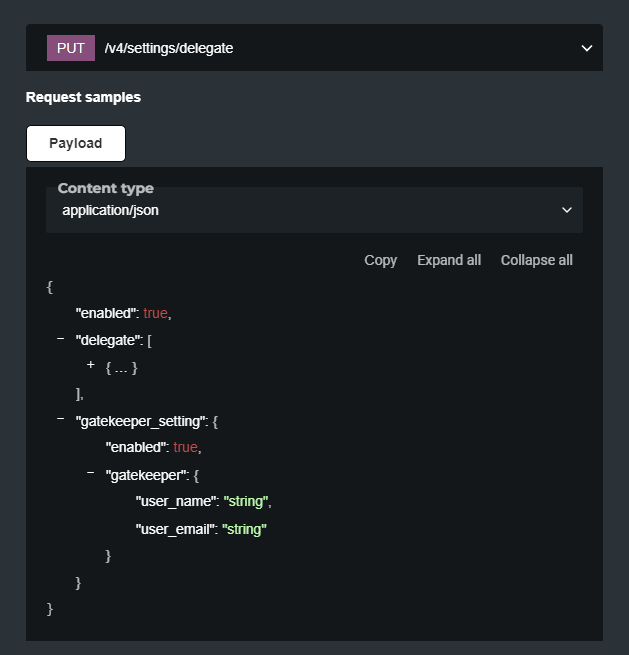Screen dimensions: 629x655
Task: Collapse the PUT endpoint chevron
Action: pos(586,48)
